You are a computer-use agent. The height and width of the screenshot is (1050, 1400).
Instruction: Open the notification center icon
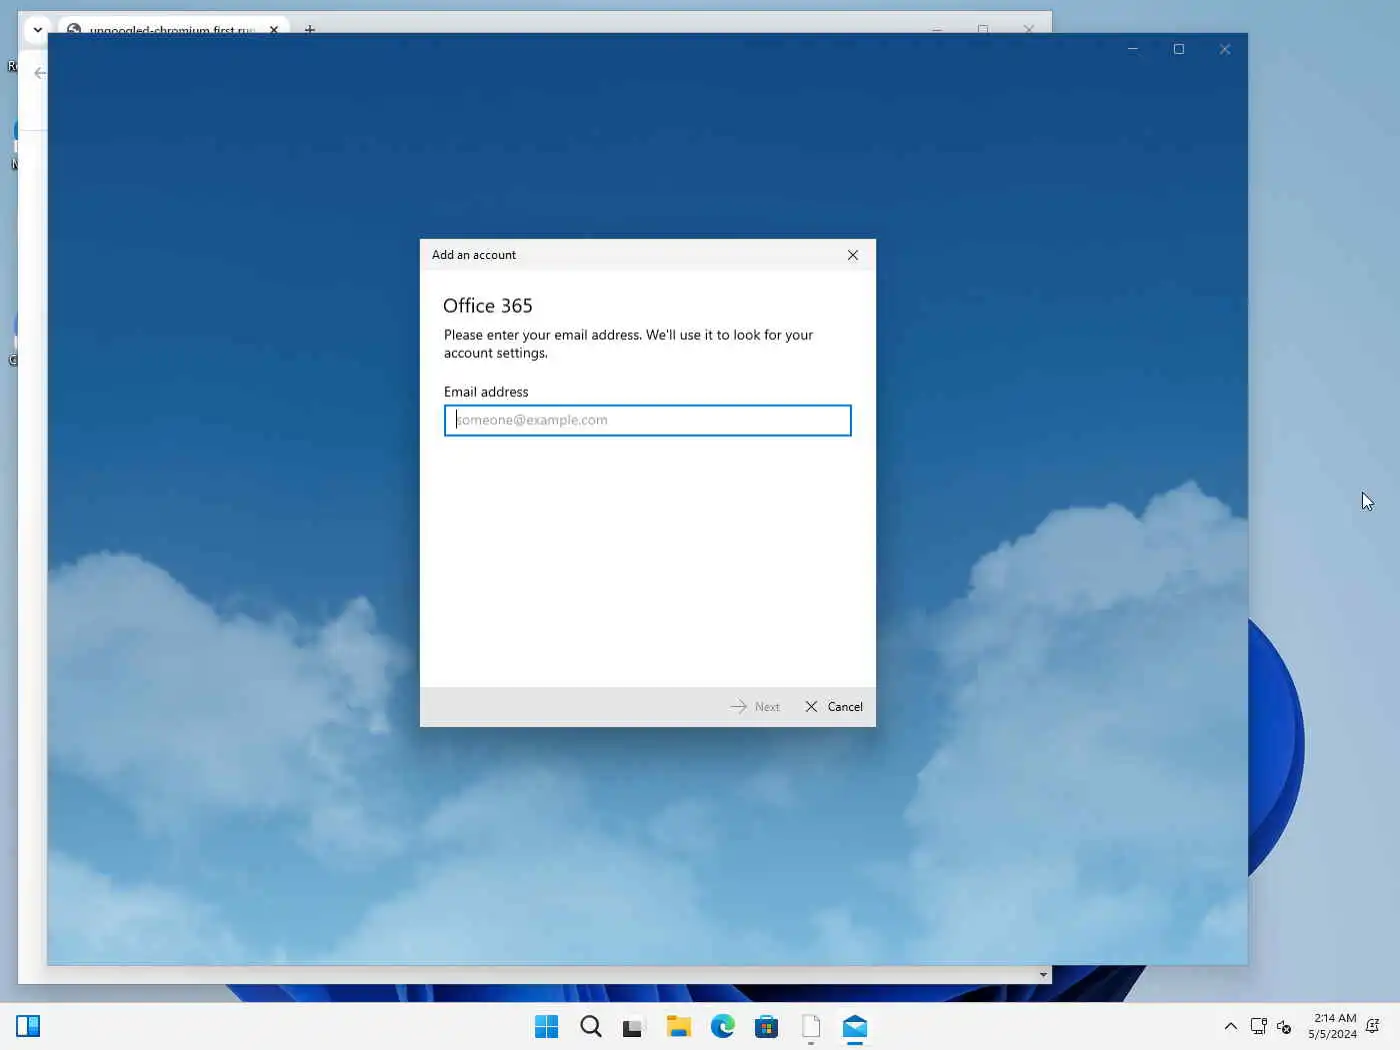point(1374,1026)
